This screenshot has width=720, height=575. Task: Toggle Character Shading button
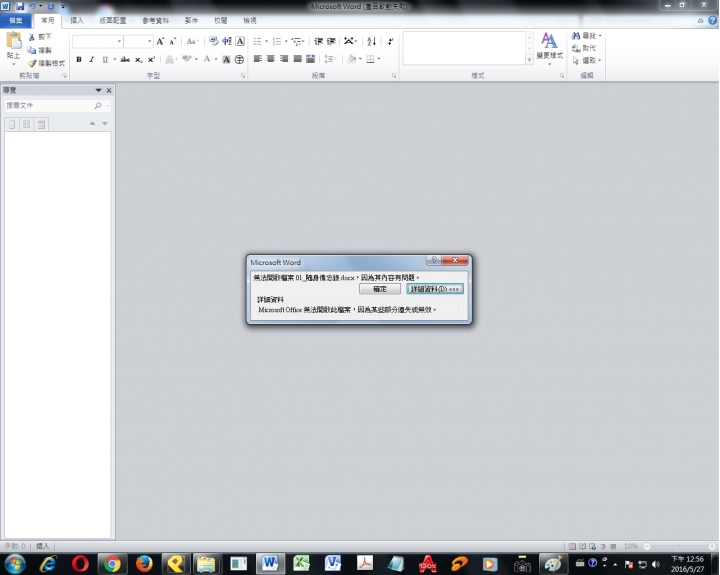pyautogui.click(x=226, y=59)
